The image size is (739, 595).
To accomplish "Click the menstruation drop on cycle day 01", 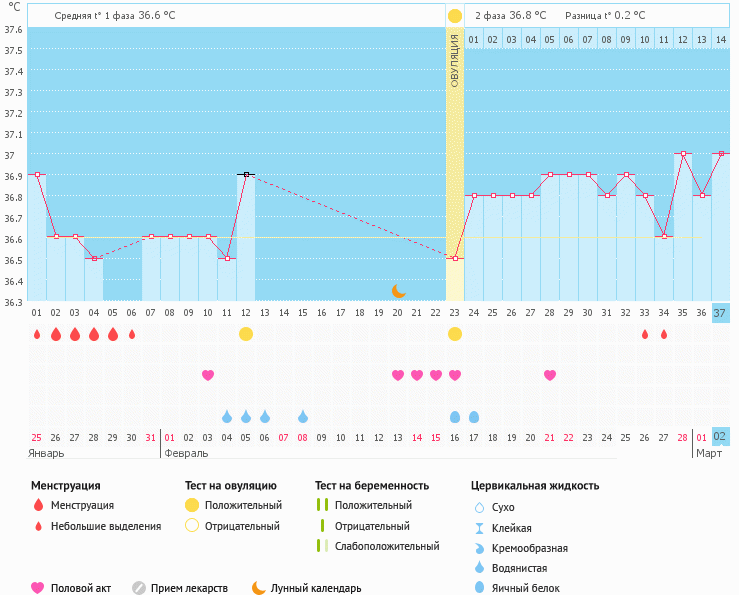I will 37,334.
